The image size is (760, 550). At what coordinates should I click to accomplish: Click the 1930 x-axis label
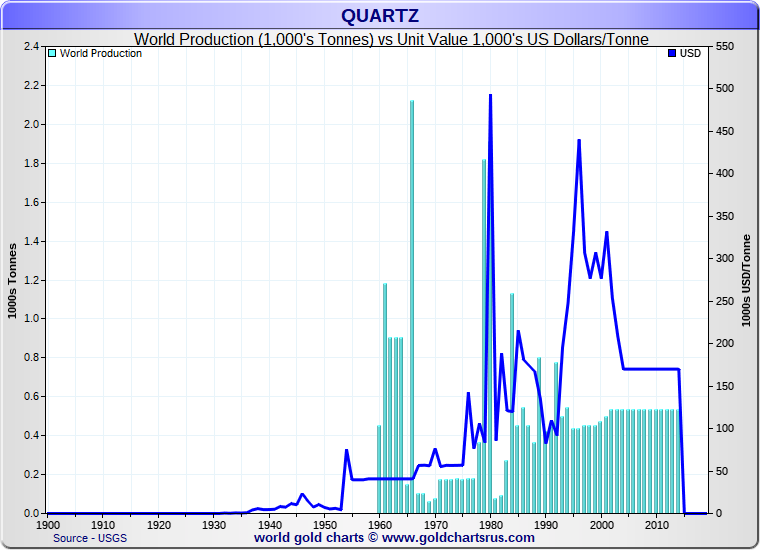(x=214, y=525)
